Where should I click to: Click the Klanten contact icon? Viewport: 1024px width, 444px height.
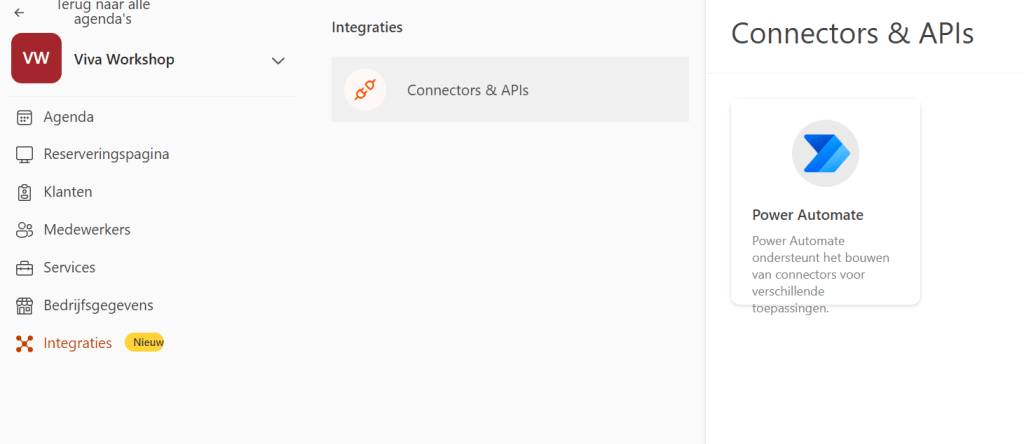click(x=25, y=192)
